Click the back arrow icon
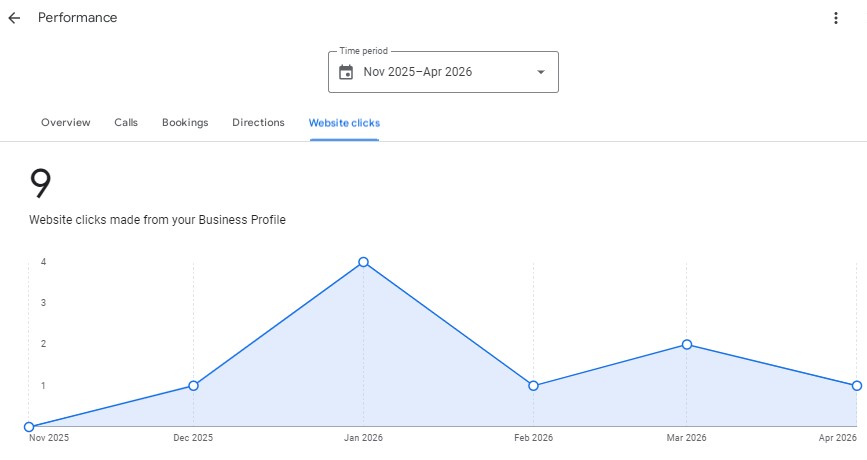 coord(14,18)
